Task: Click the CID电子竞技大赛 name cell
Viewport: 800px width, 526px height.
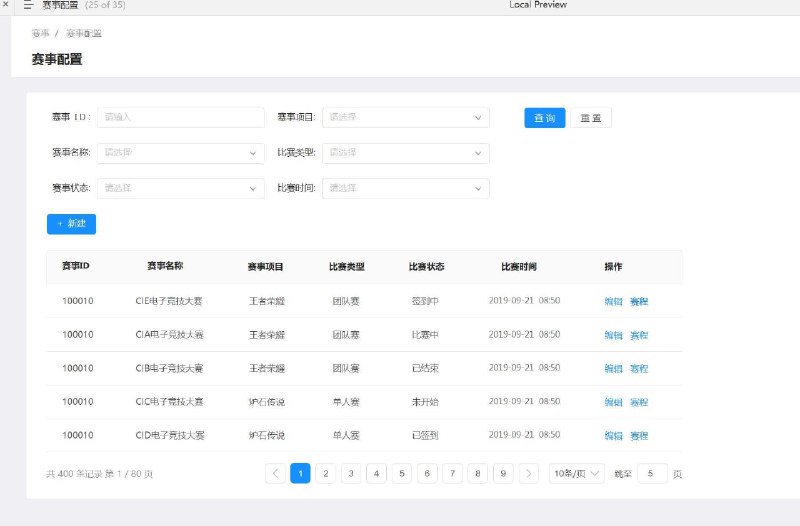Action: (x=170, y=435)
